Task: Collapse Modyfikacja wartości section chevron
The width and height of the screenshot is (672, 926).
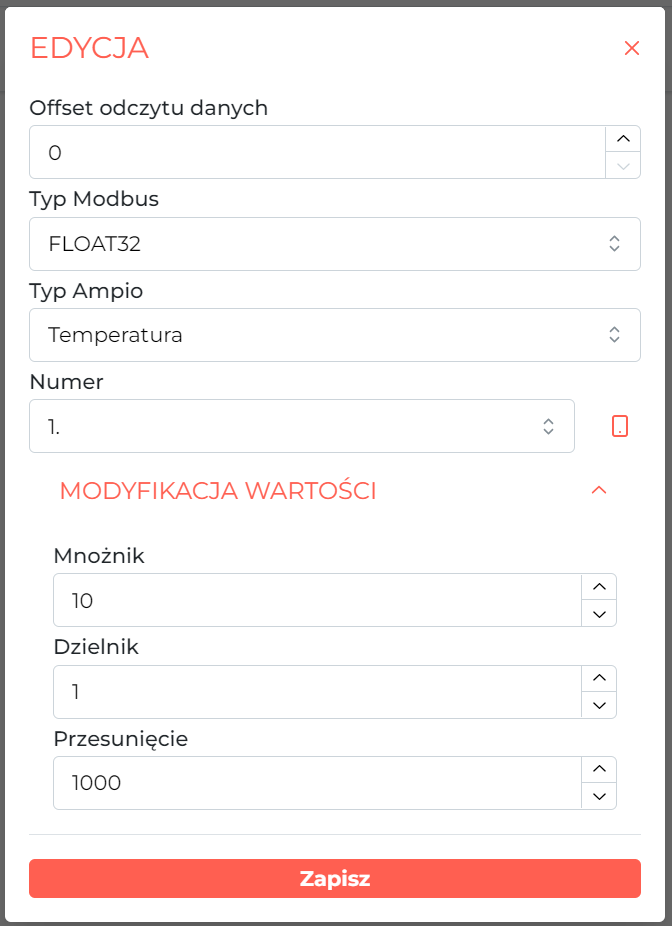Action: 599,490
